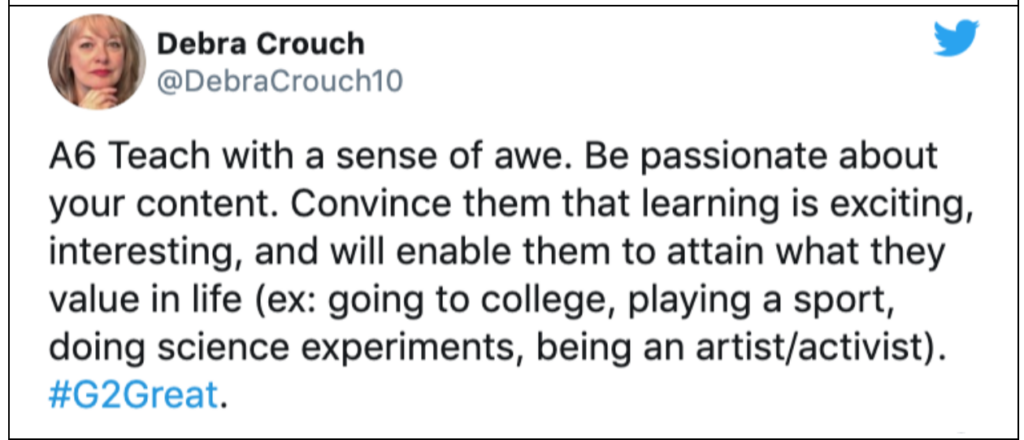Visit the @DebraCrouch10 handle

coord(280,82)
